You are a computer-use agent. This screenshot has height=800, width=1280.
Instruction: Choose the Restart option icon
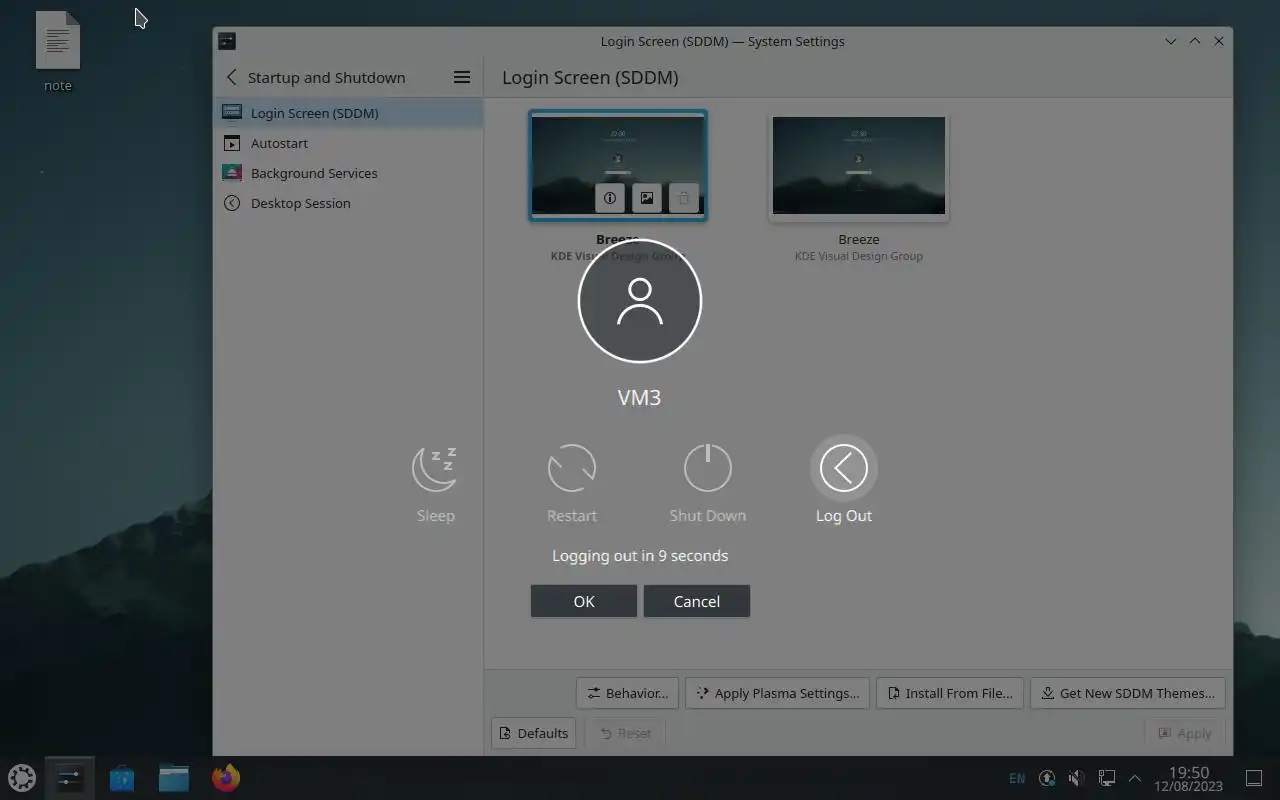click(572, 468)
